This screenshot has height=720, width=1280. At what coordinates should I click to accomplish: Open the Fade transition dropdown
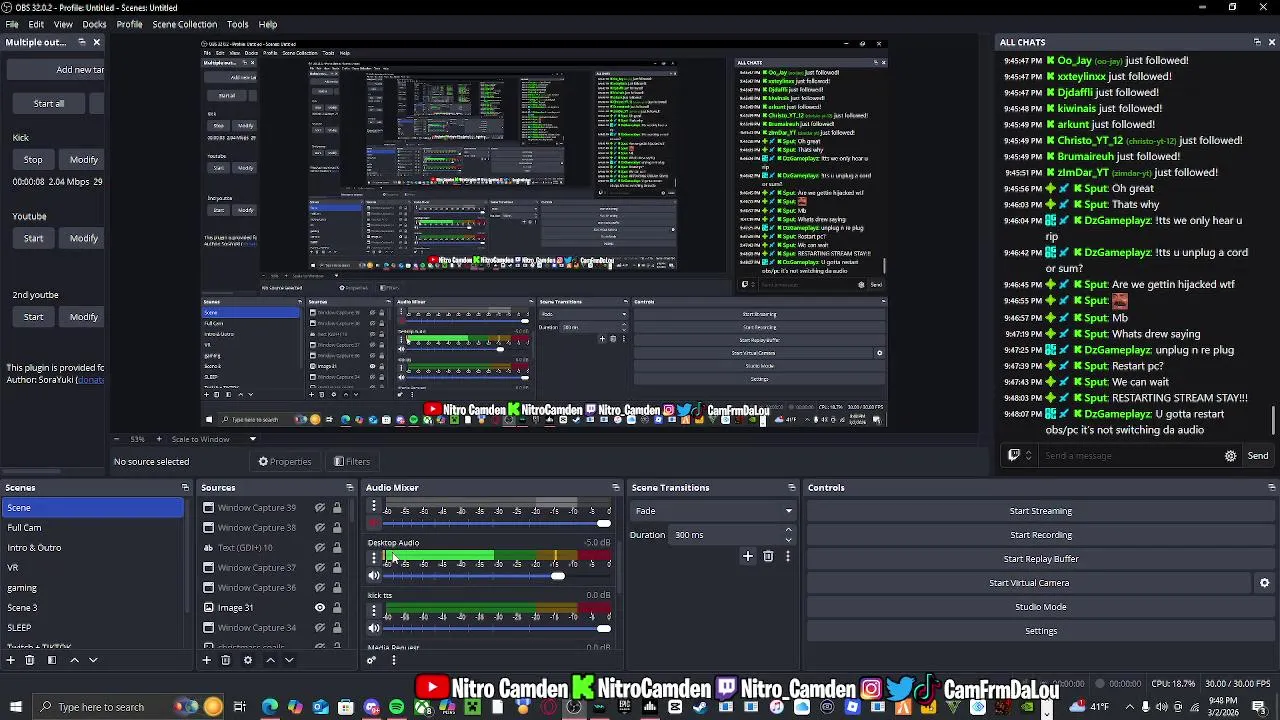pyautogui.click(x=713, y=511)
